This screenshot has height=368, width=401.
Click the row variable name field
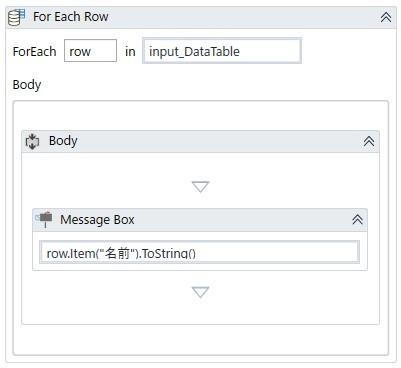90,51
